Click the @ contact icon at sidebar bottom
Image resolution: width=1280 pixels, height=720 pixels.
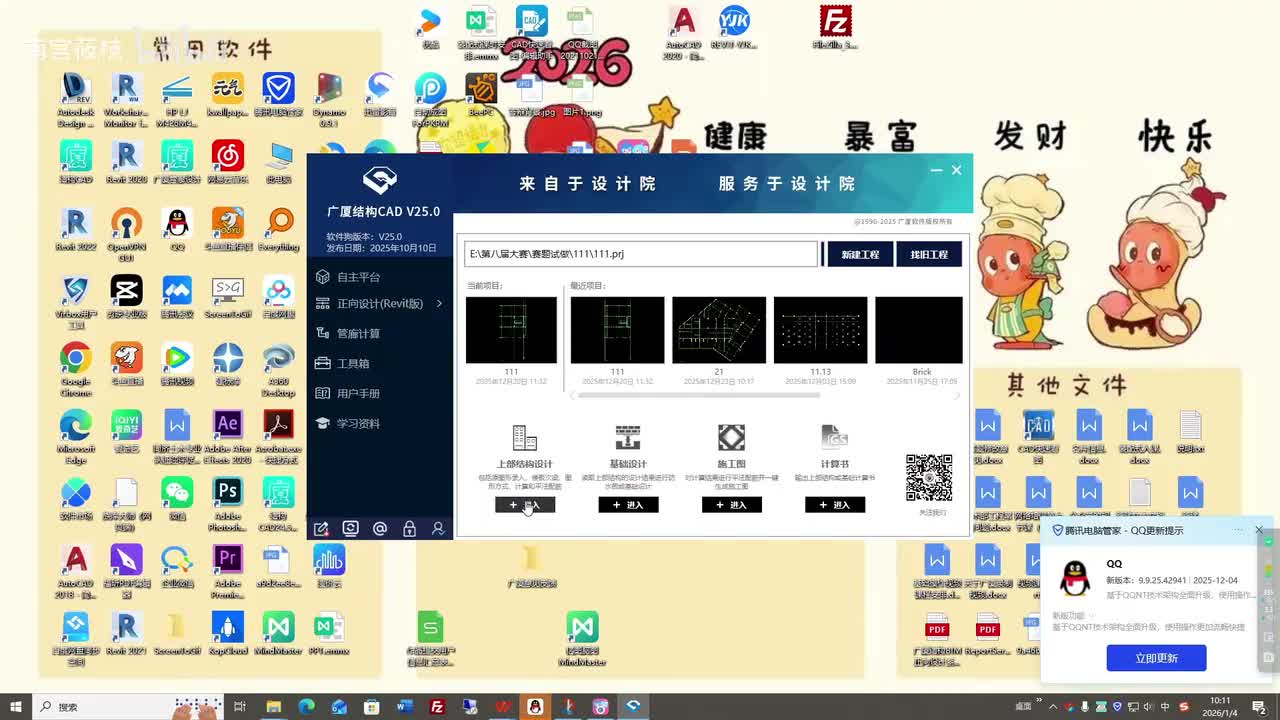(380, 528)
